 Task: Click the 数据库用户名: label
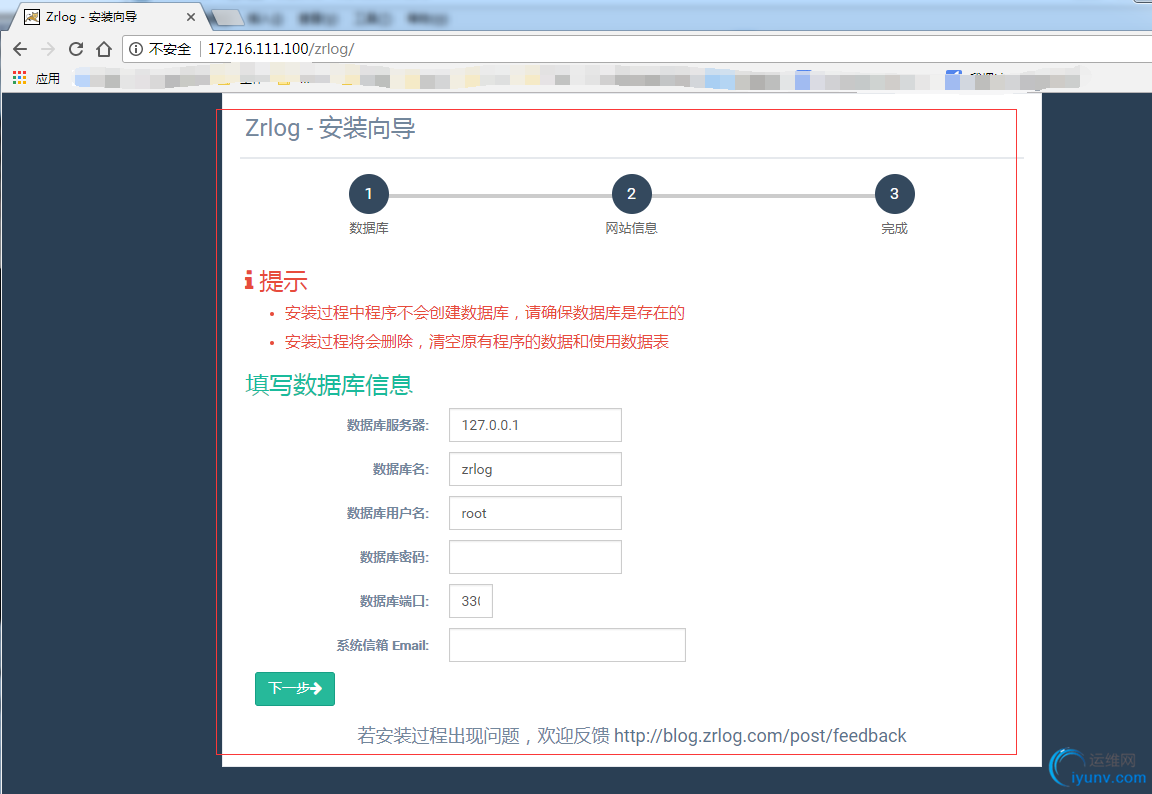(x=387, y=513)
